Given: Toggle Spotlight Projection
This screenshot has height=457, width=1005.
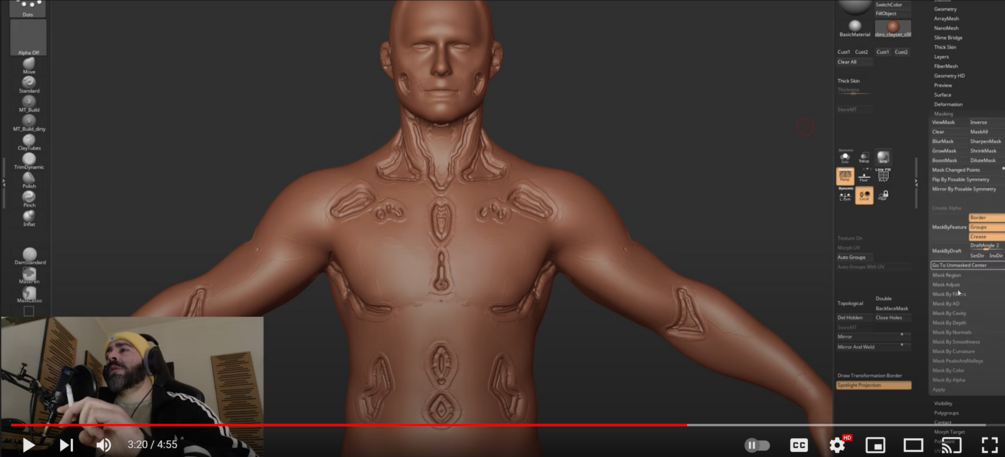Looking at the screenshot, I should 873,385.
